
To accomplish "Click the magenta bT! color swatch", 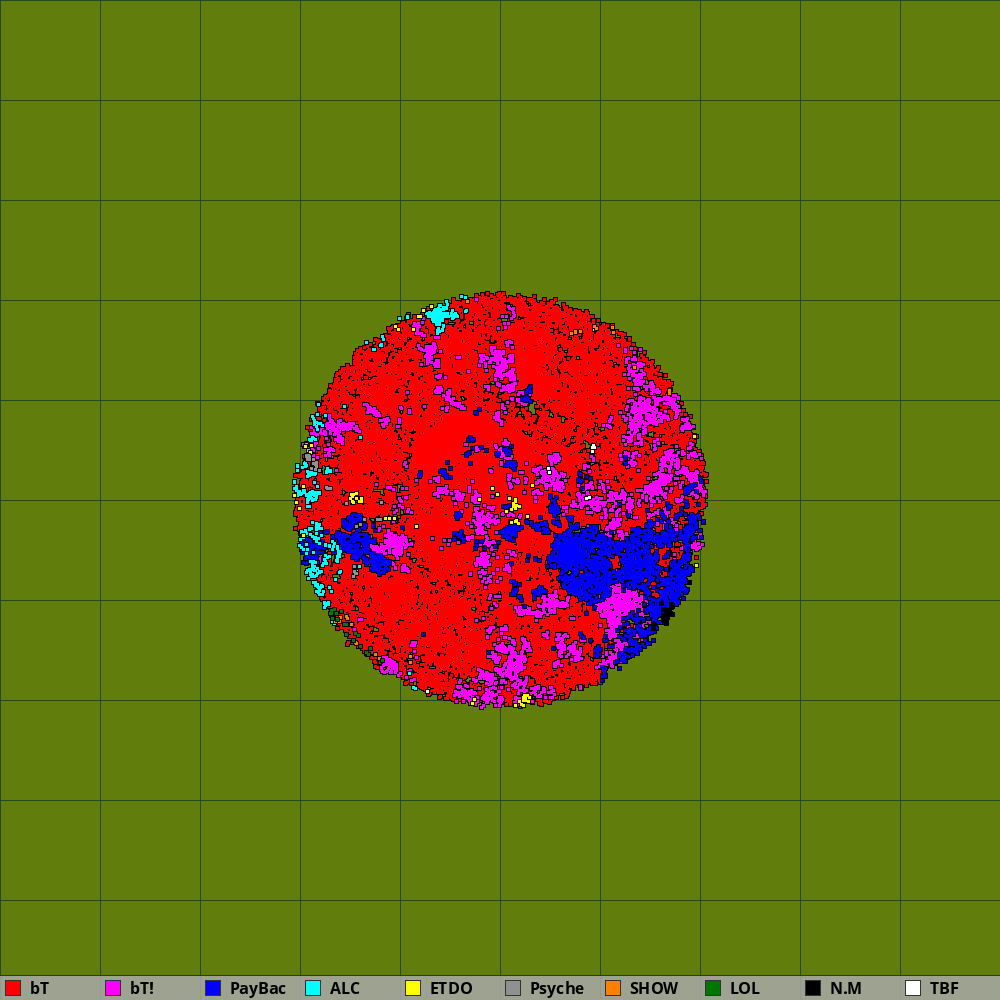I will pyautogui.click(x=113, y=988).
